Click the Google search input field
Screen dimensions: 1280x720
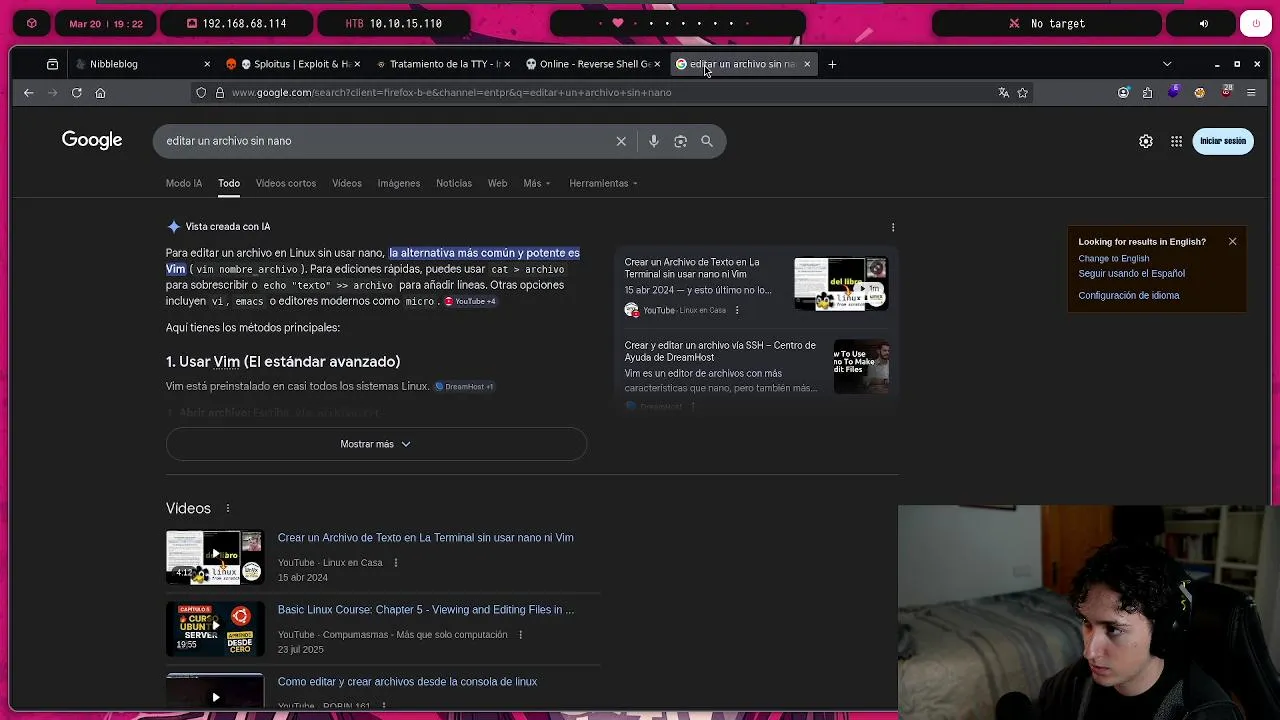[x=385, y=141]
